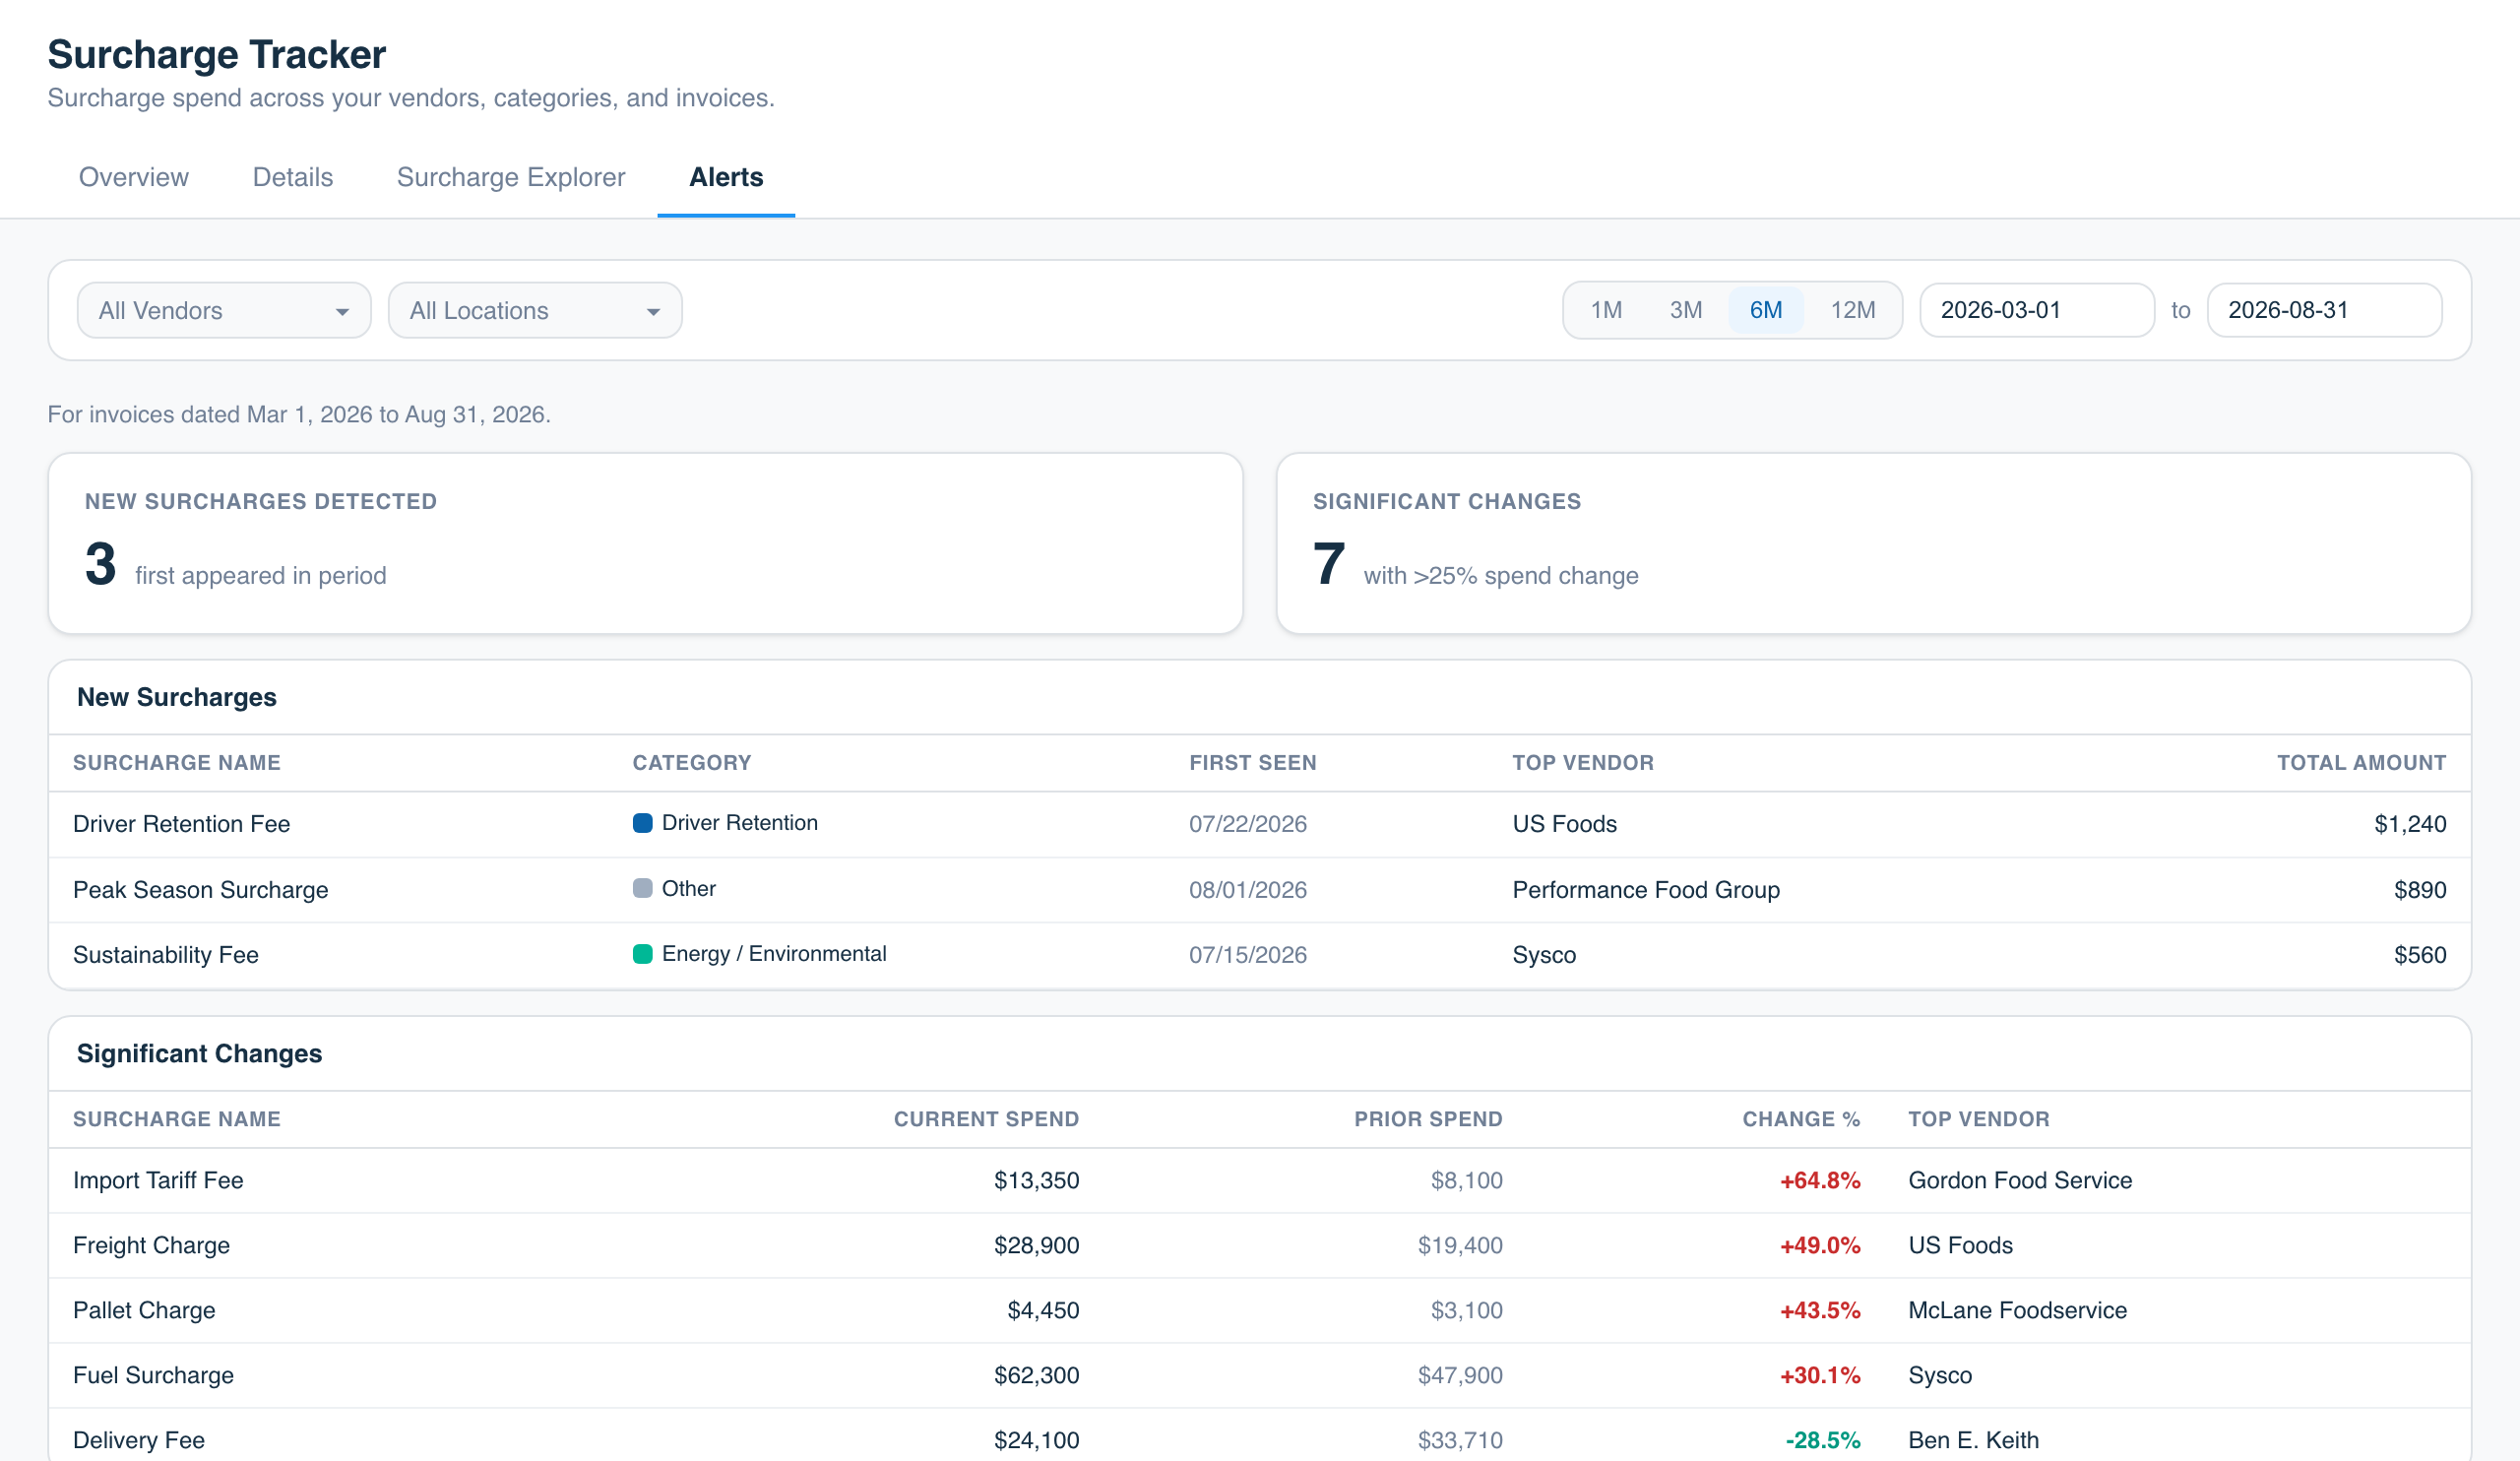The width and height of the screenshot is (2520, 1461).
Task: Click the All Vendors caret arrow
Action: pyautogui.click(x=342, y=312)
